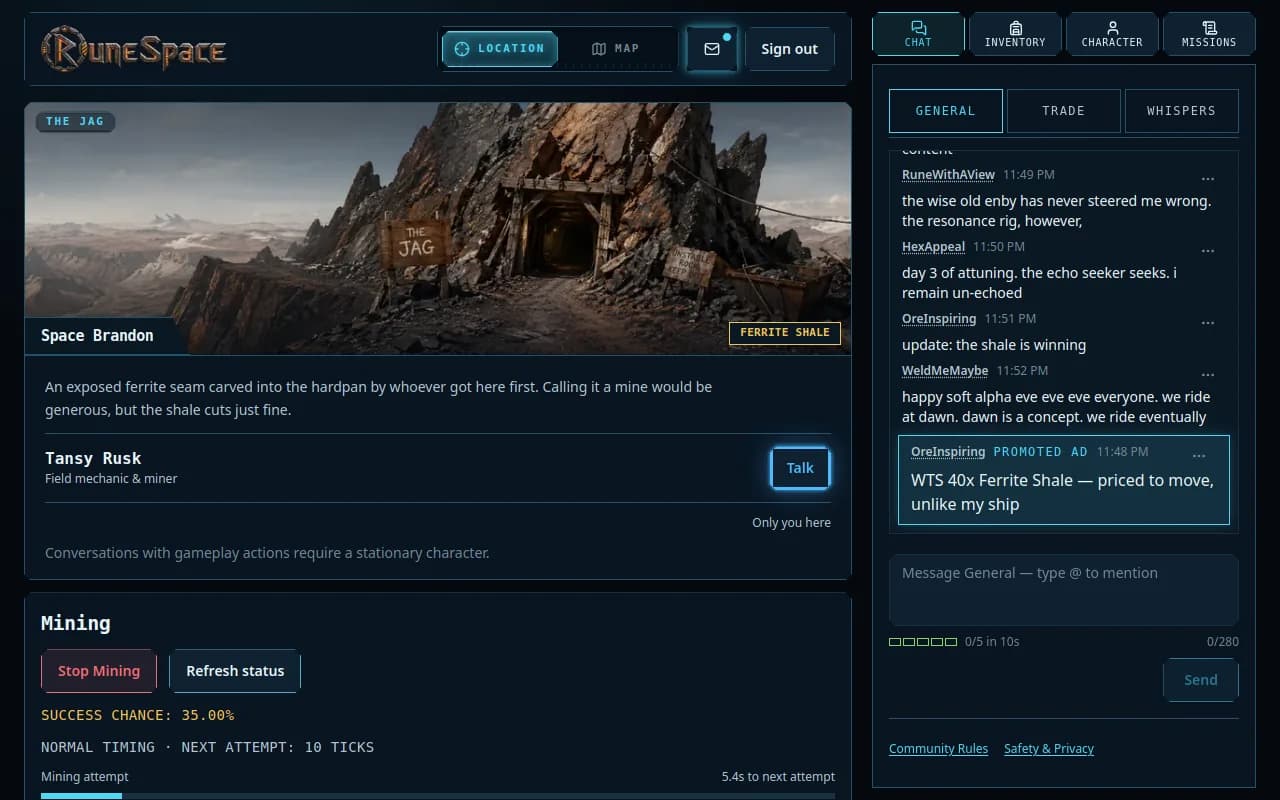Select the General chat tab
The image size is (1280, 800).
[x=945, y=111]
